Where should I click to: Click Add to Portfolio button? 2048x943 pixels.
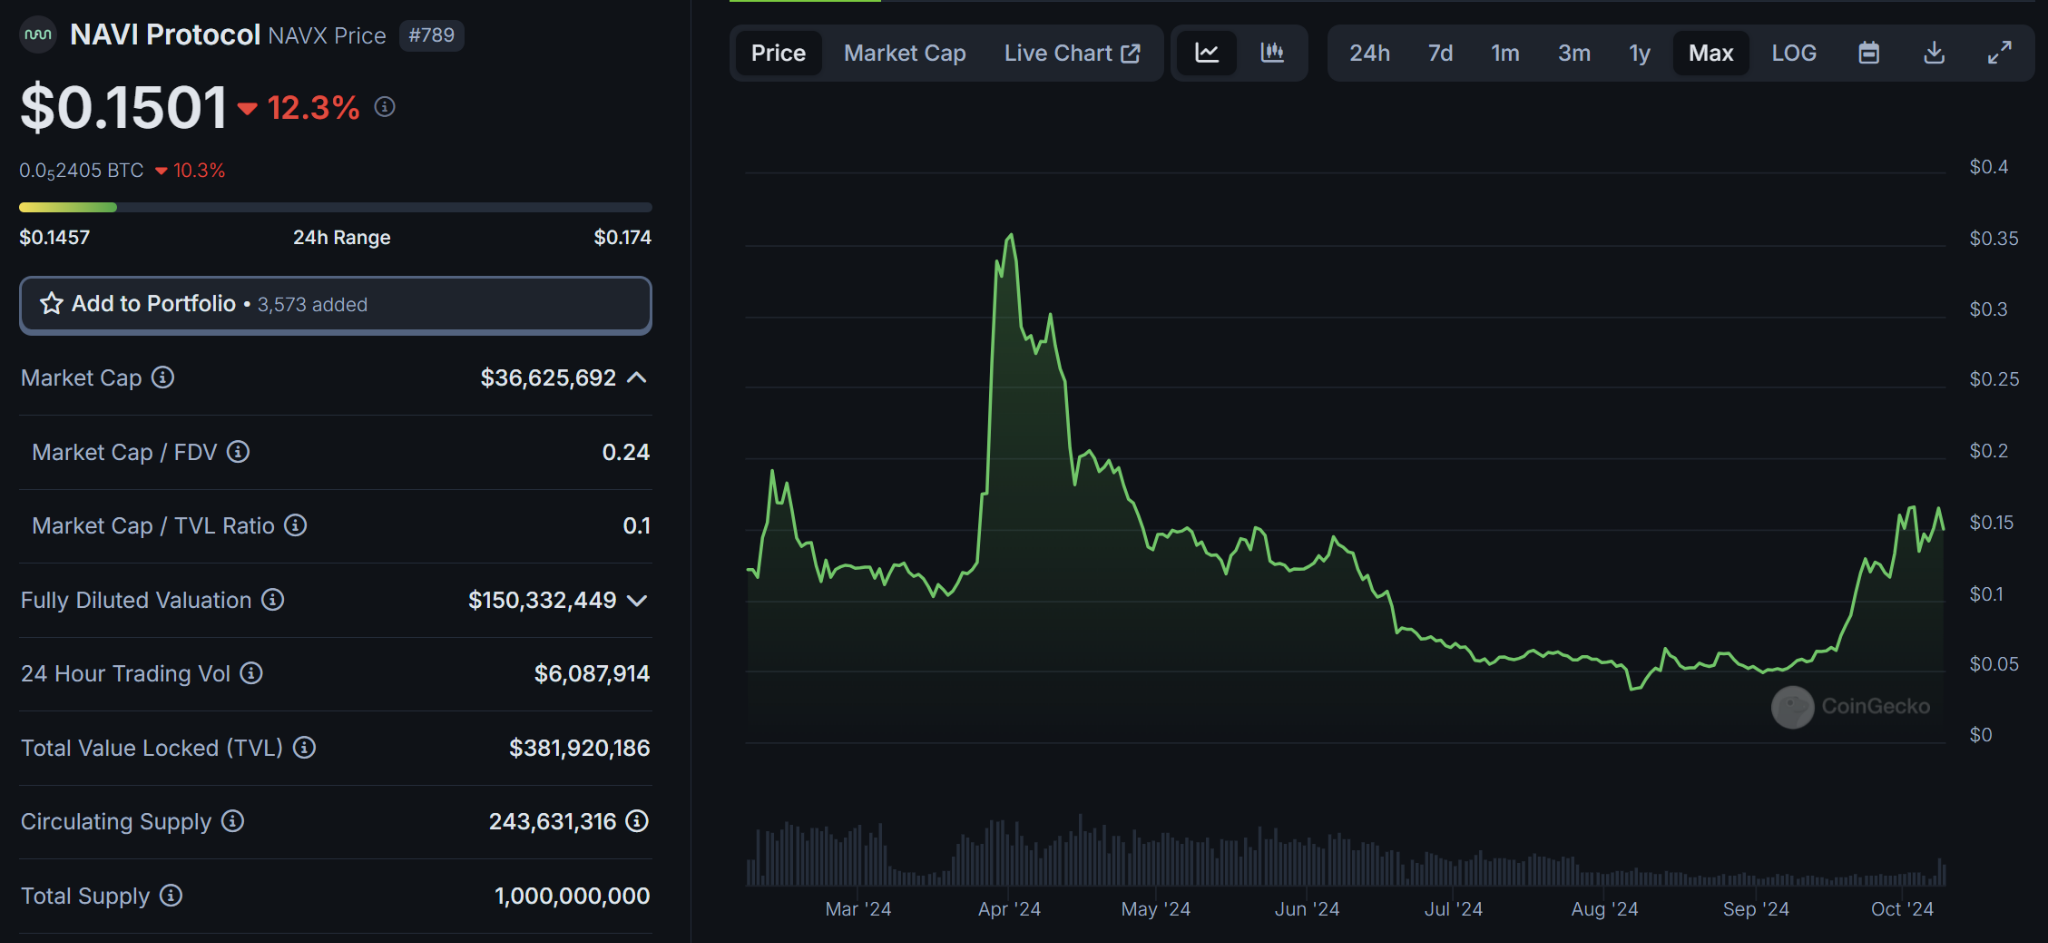(335, 304)
